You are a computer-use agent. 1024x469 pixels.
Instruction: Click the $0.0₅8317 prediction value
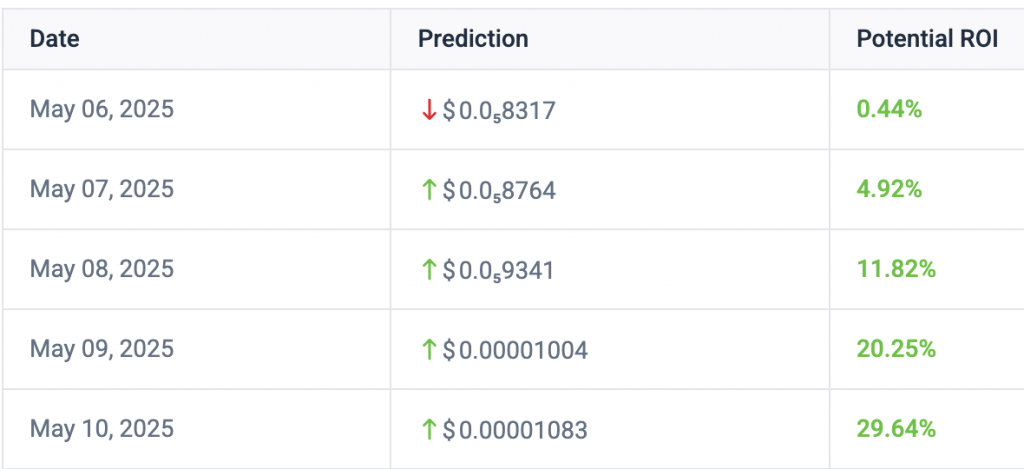(499, 110)
